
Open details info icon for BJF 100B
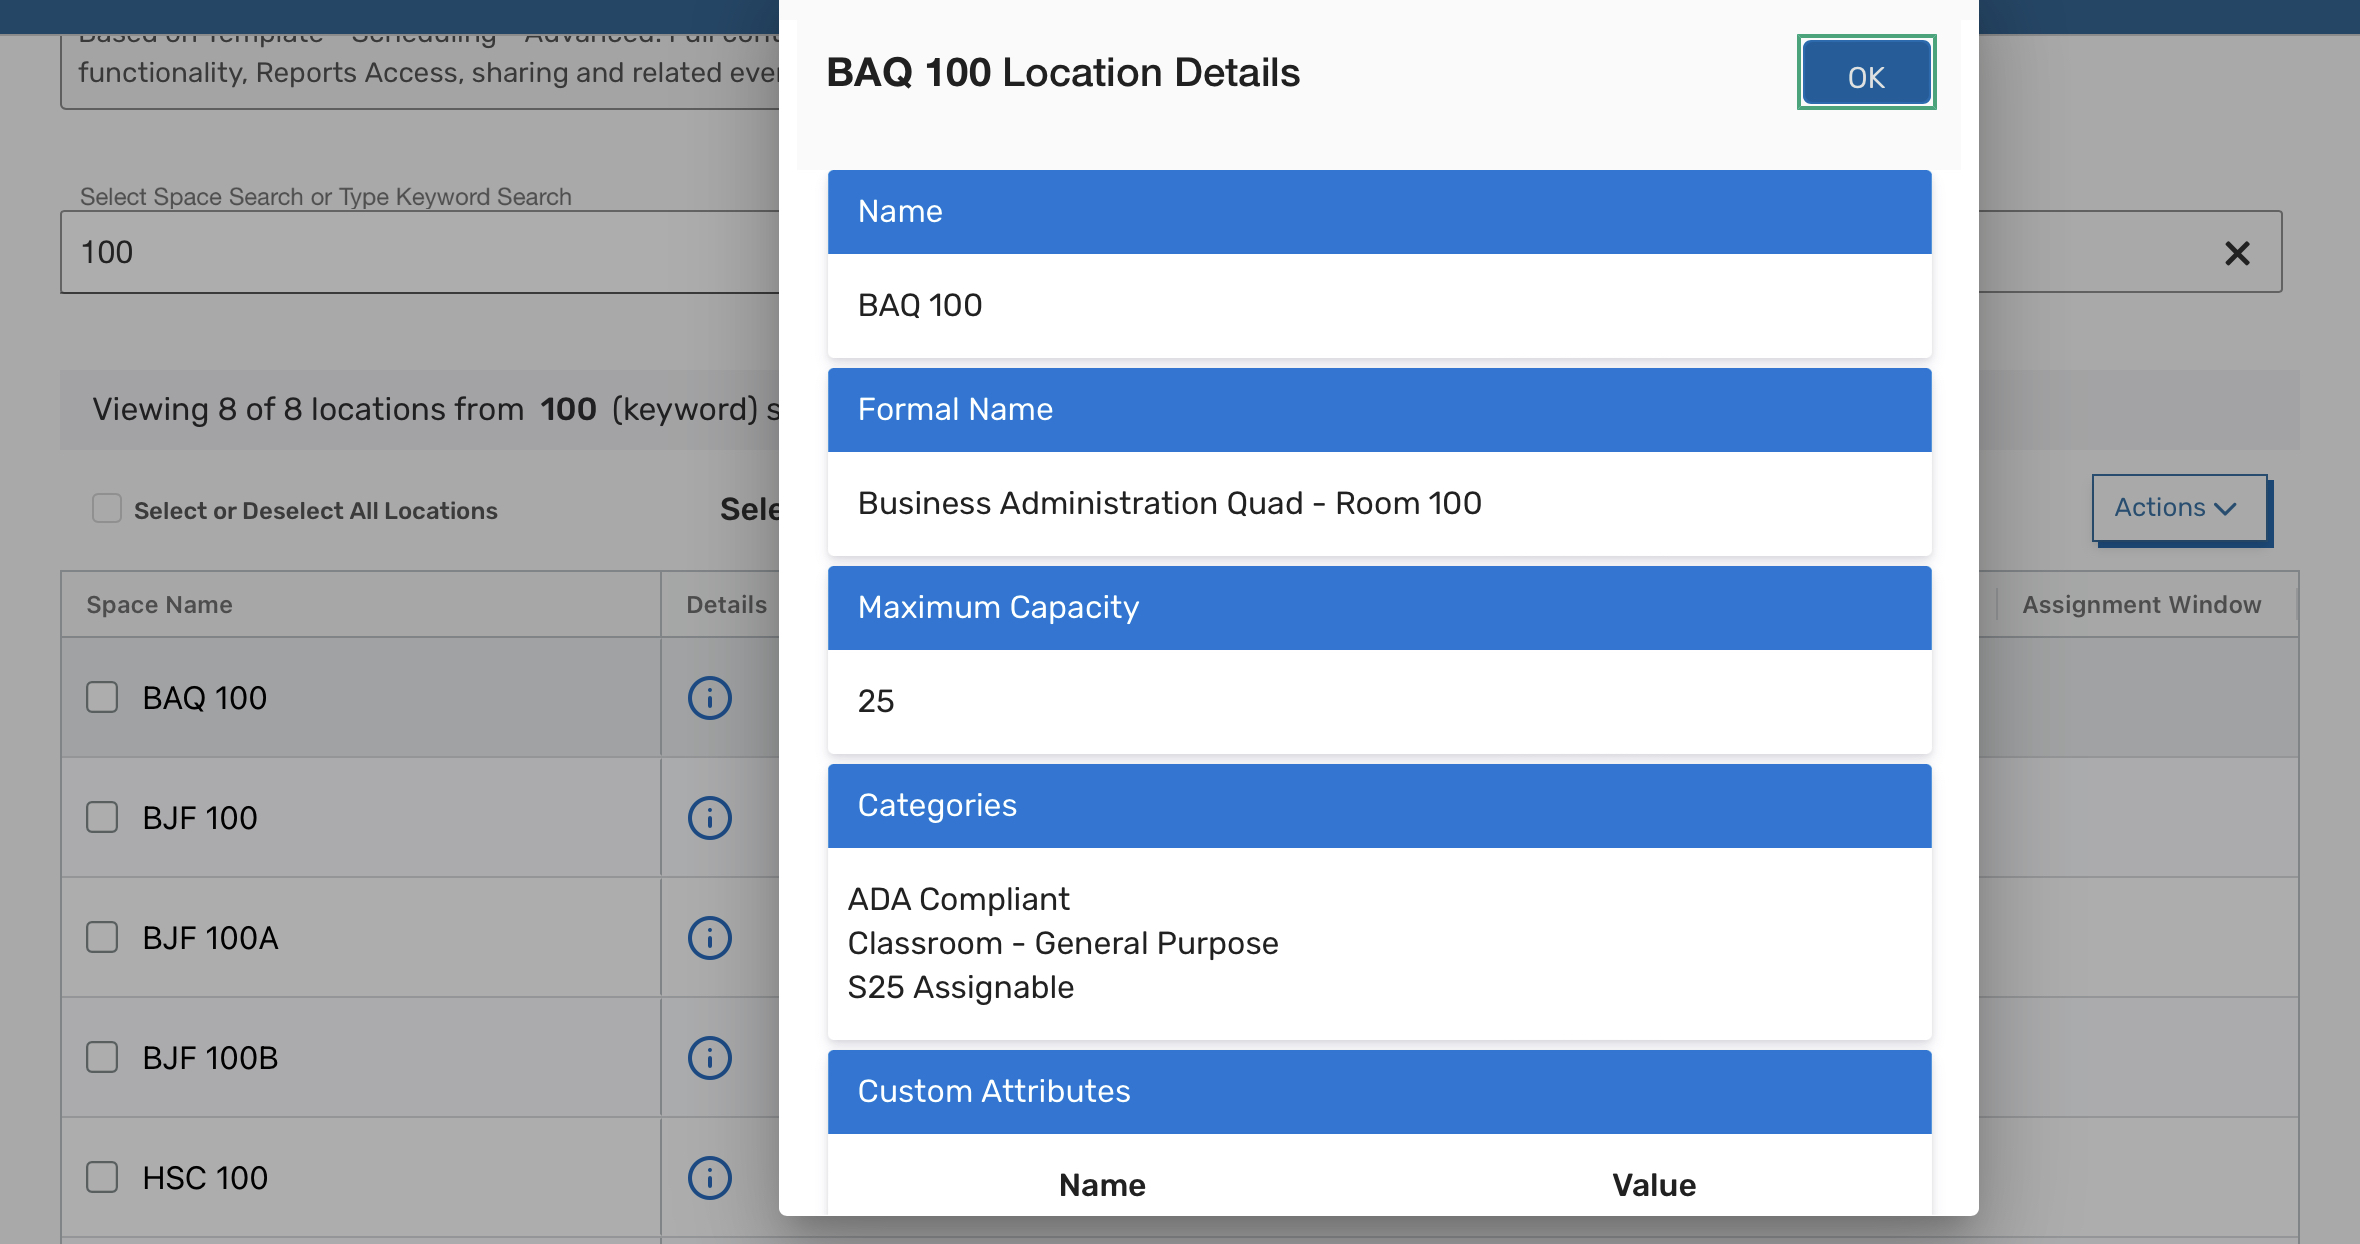click(x=709, y=1057)
